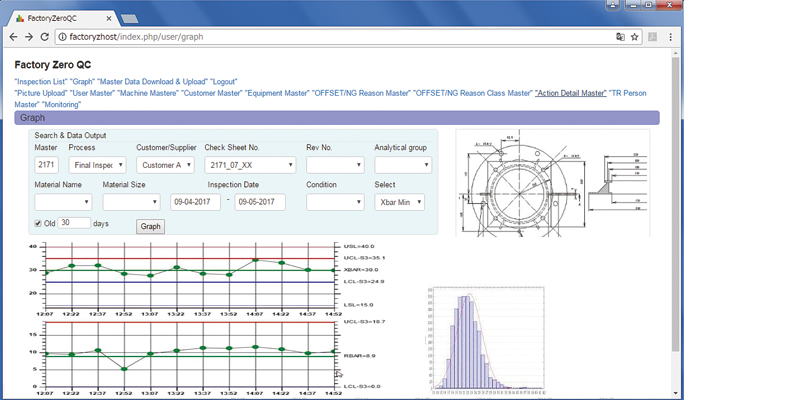The width and height of the screenshot is (800, 400).
Task: Click the browser forward arrow
Action: point(28,37)
